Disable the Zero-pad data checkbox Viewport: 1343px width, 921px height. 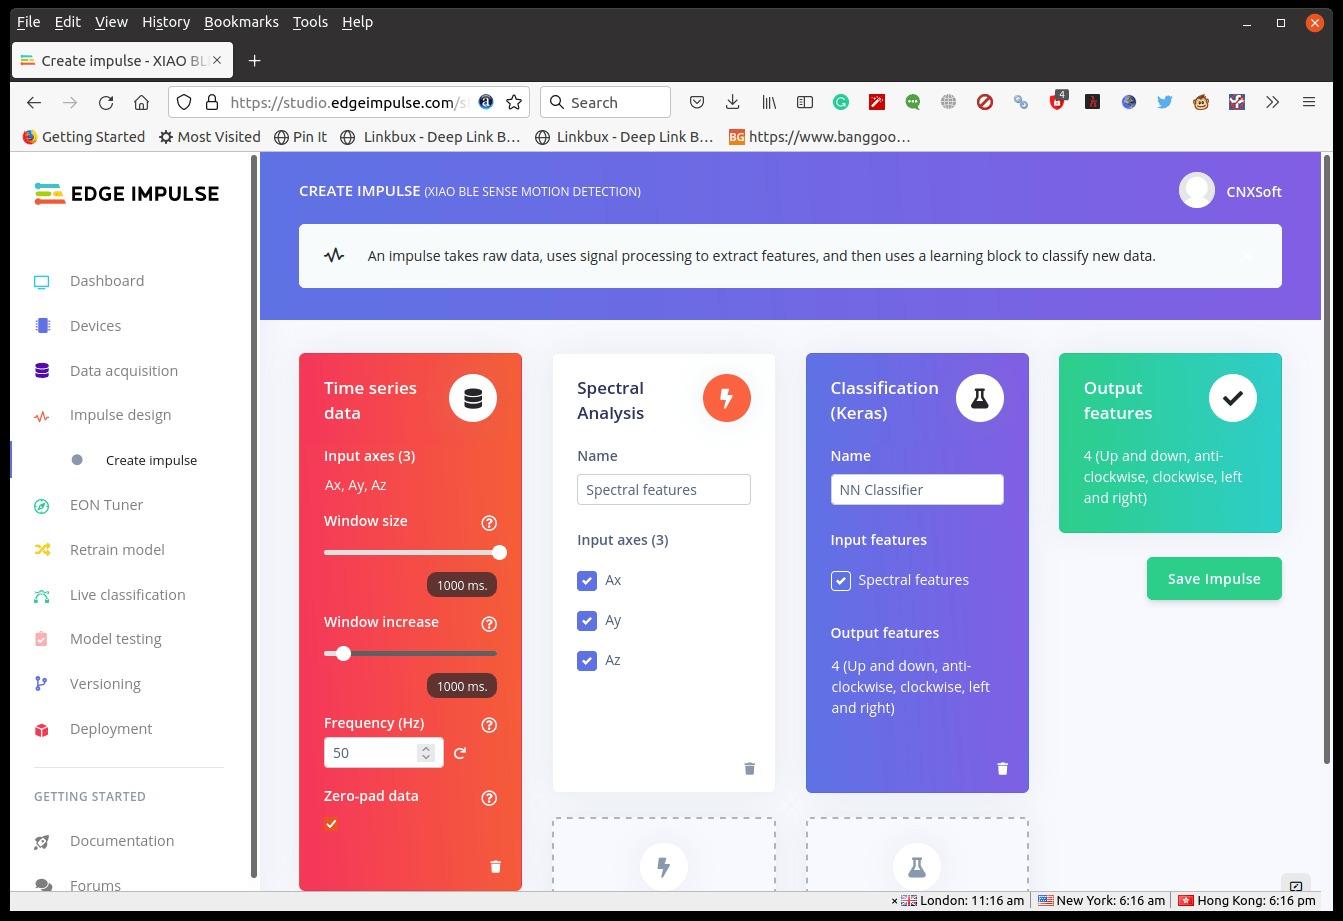click(x=331, y=824)
